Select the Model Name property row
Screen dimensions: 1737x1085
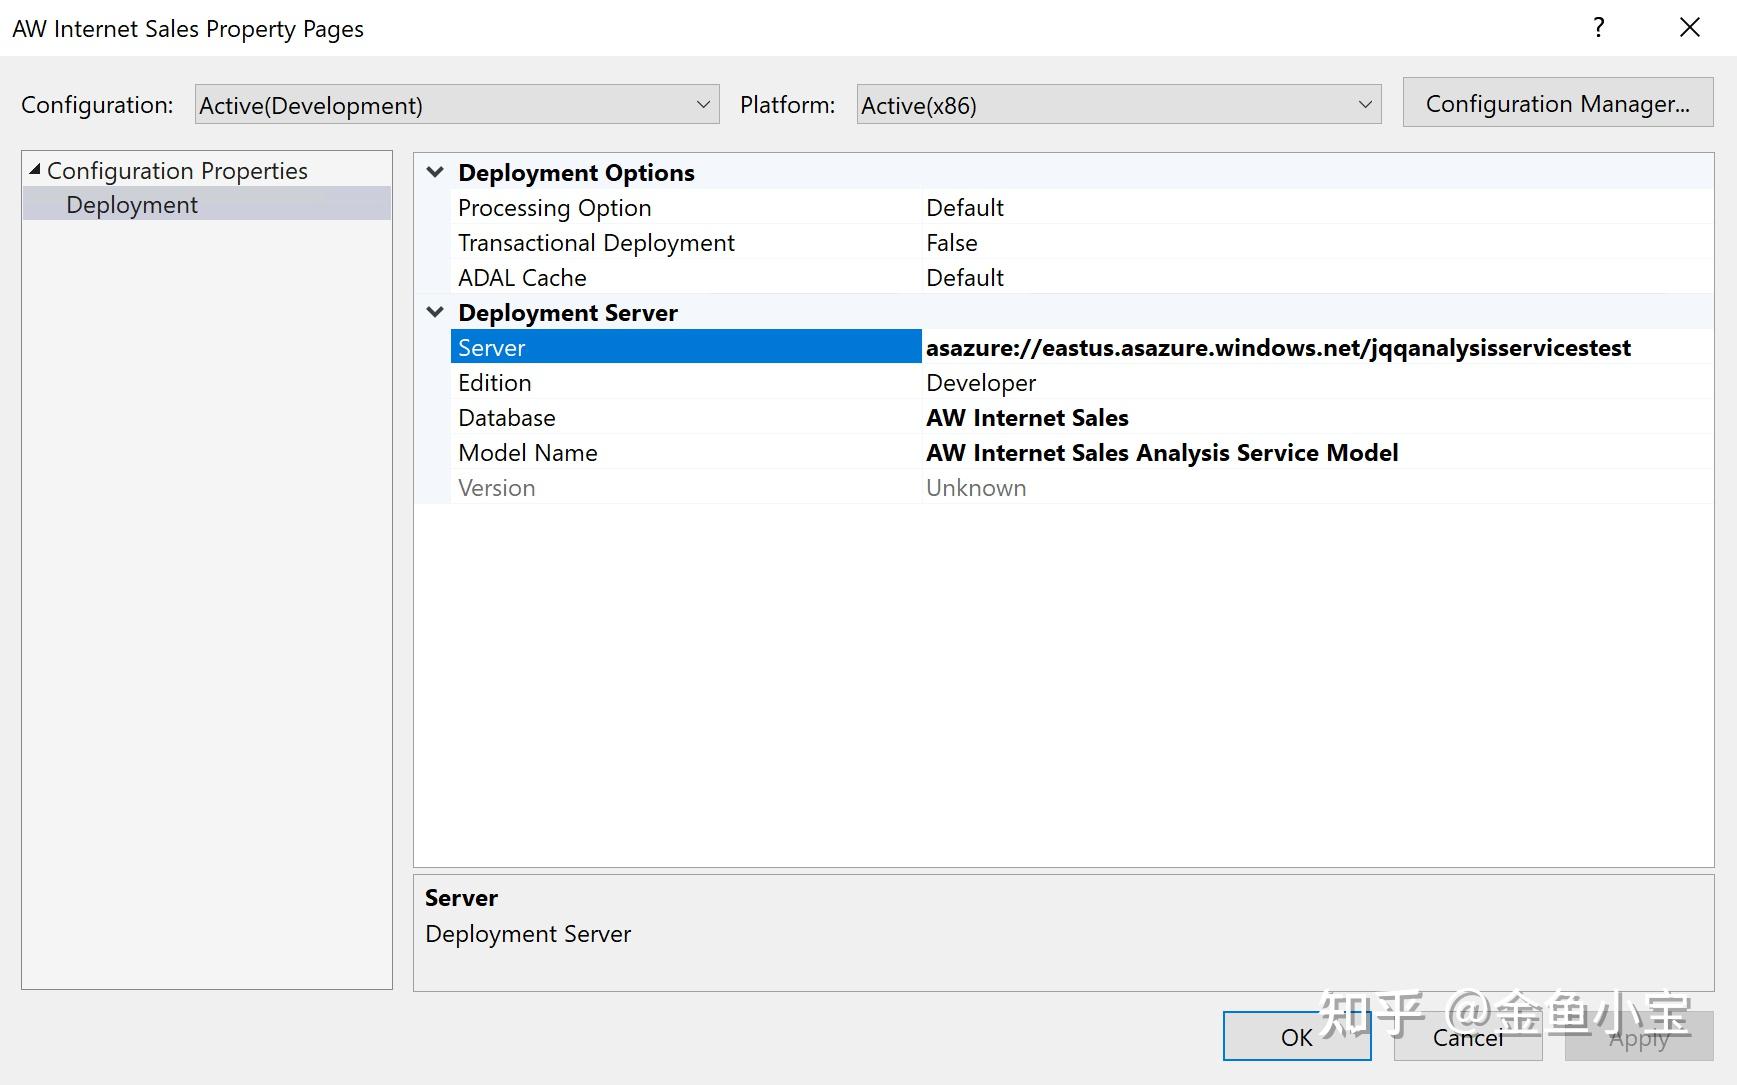coord(527,452)
